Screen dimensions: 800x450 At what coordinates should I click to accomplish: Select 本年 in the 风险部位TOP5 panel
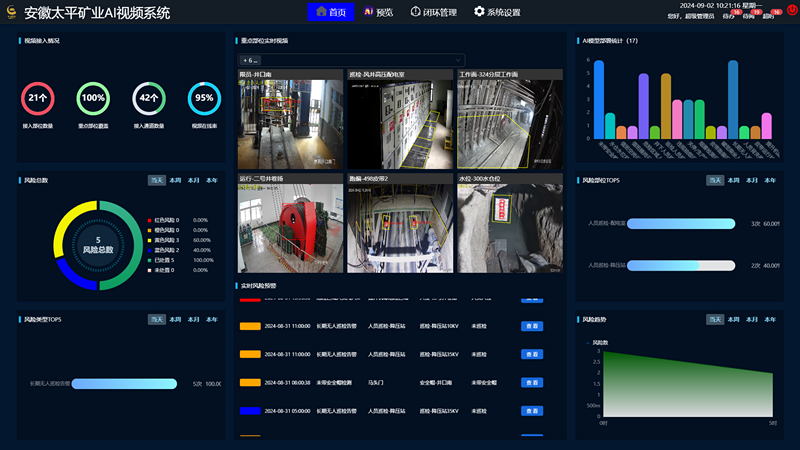[x=770, y=180]
